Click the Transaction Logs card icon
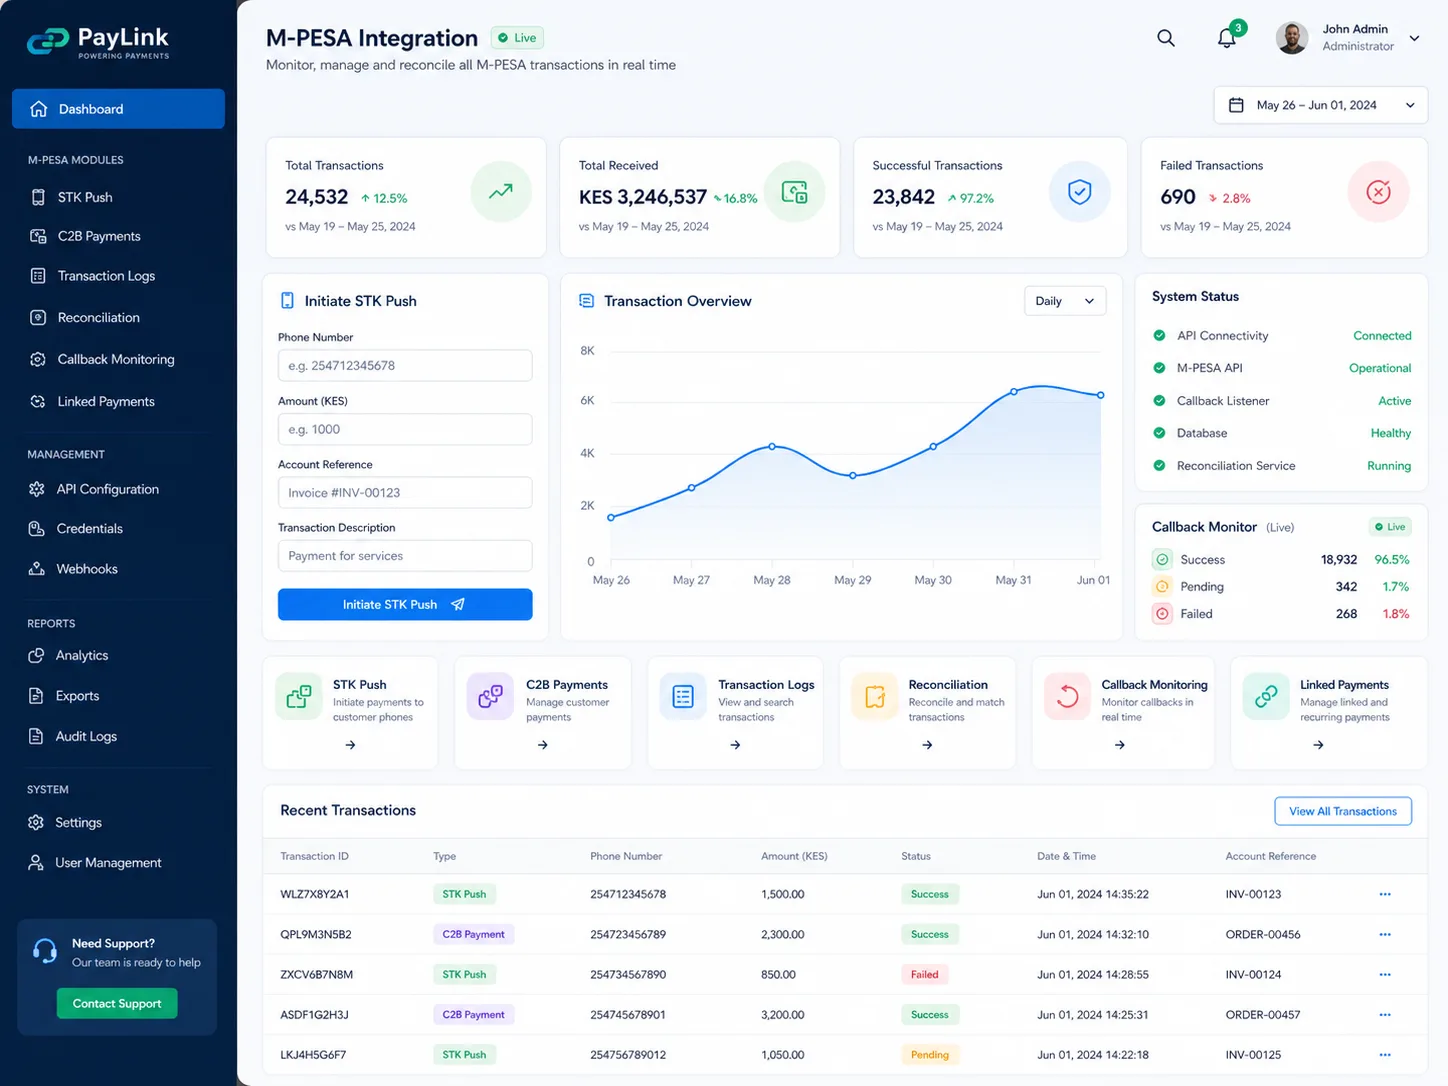The image size is (1448, 1086). [683, 696]
